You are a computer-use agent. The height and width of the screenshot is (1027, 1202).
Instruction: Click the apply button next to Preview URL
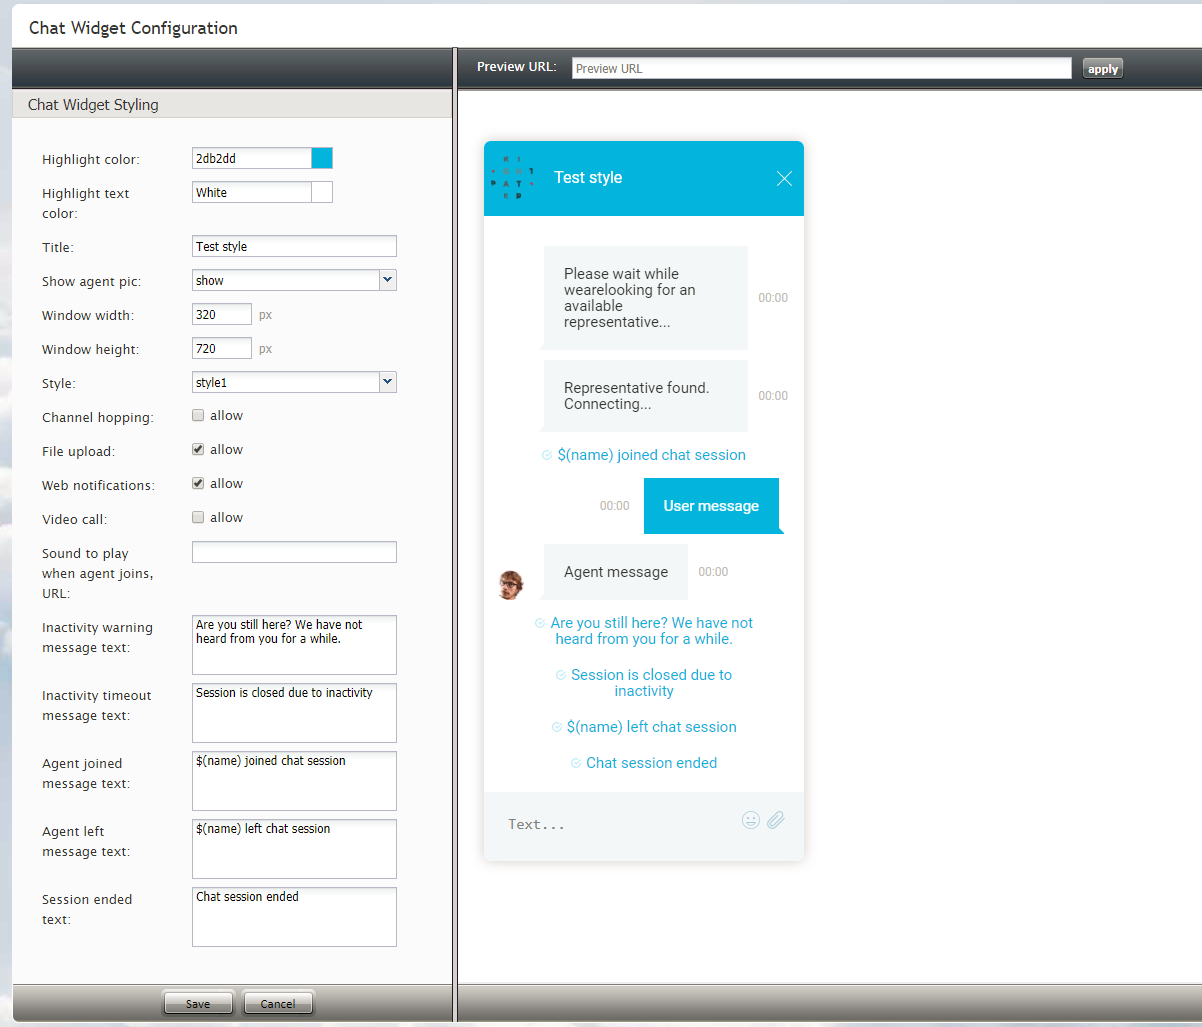point(1103,69)
